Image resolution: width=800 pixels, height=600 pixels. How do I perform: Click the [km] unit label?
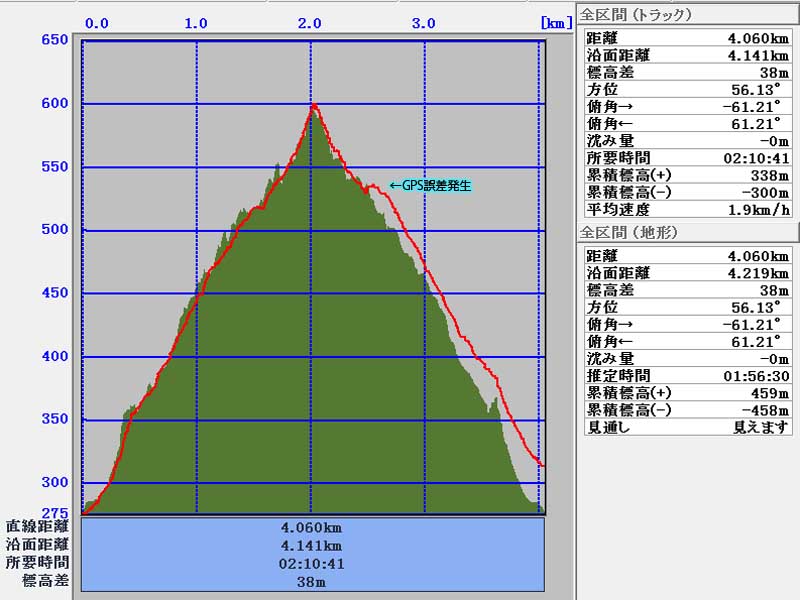coord(554,22)
